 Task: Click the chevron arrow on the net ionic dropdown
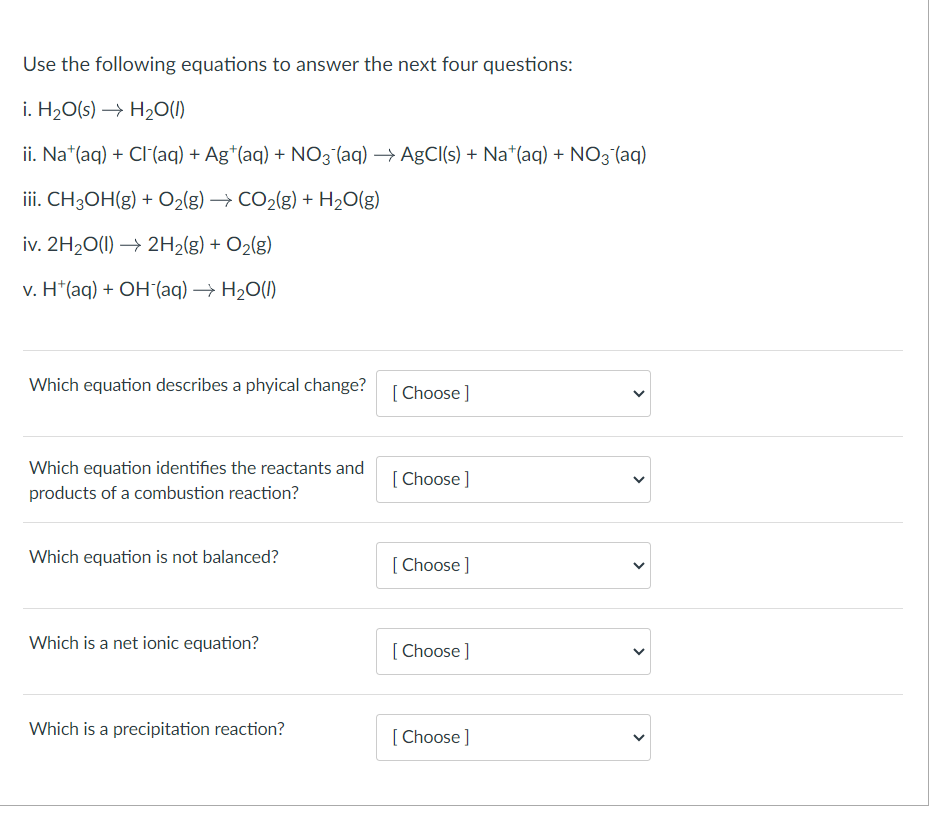coord(638,651)
